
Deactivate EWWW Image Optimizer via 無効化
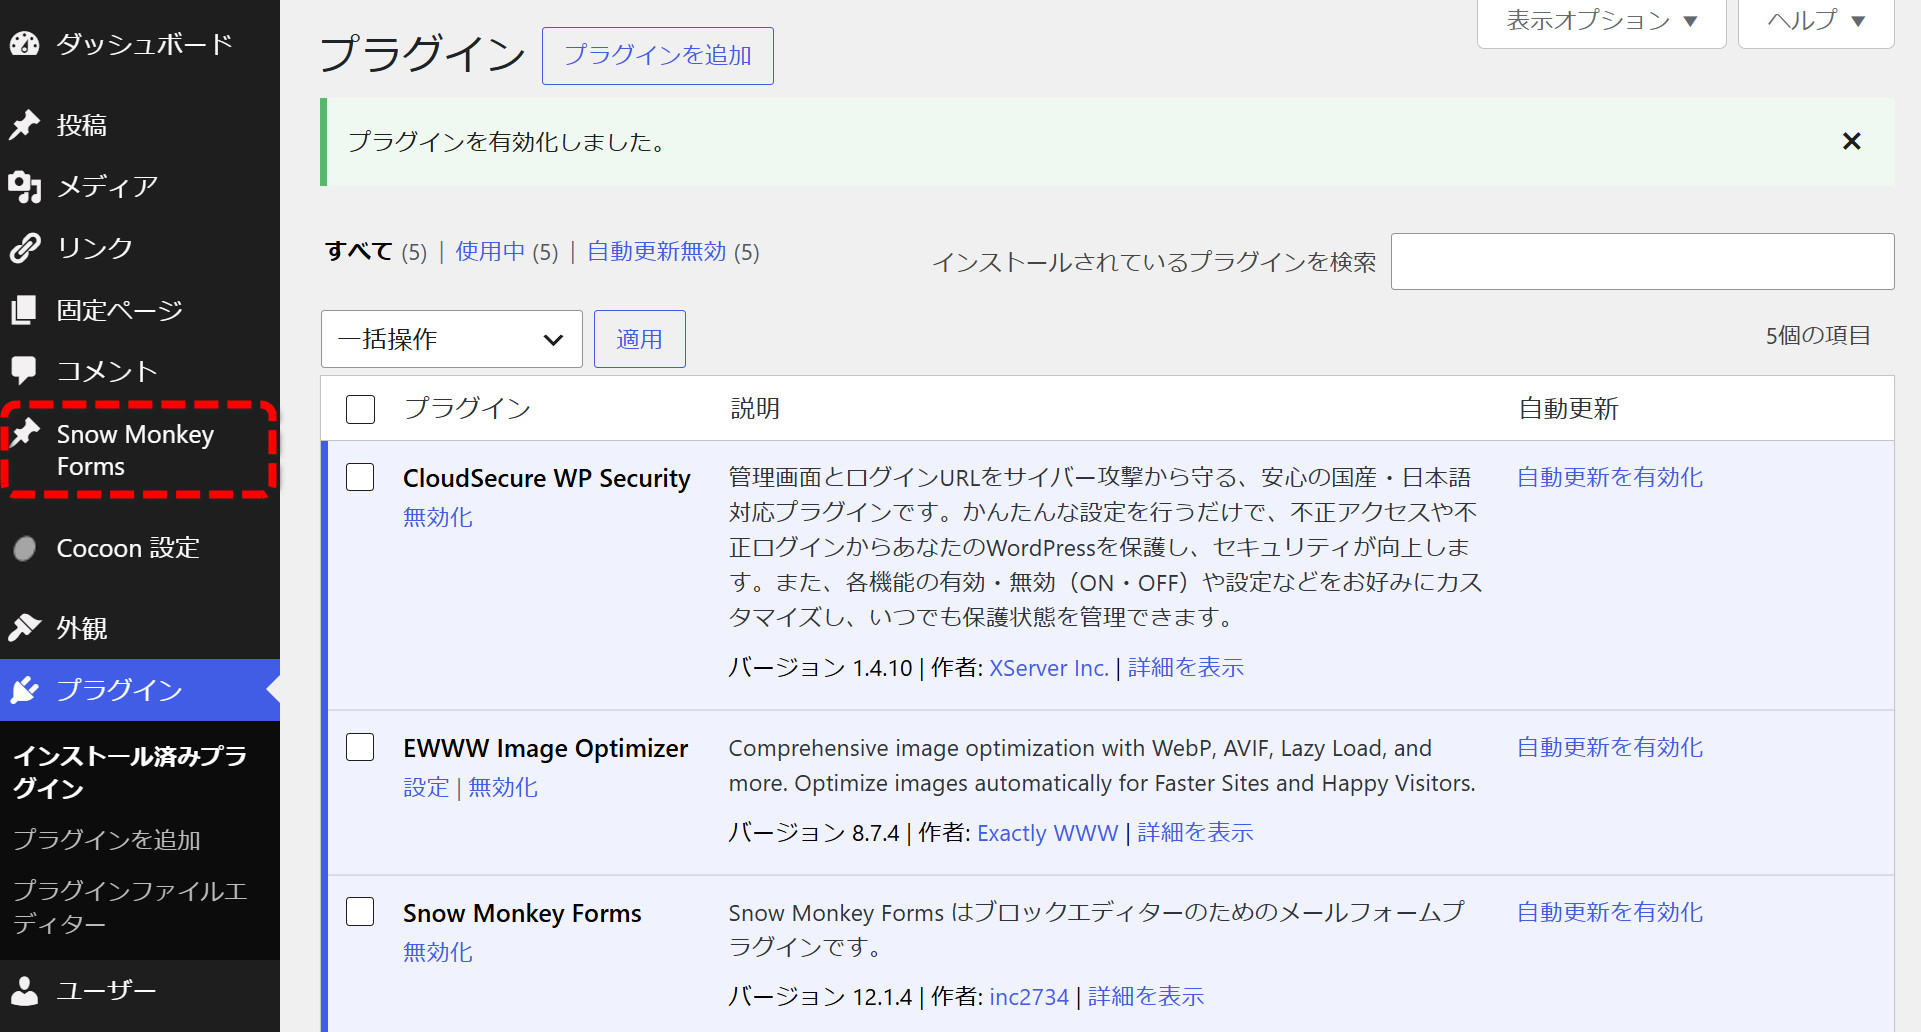pos(503,788)
